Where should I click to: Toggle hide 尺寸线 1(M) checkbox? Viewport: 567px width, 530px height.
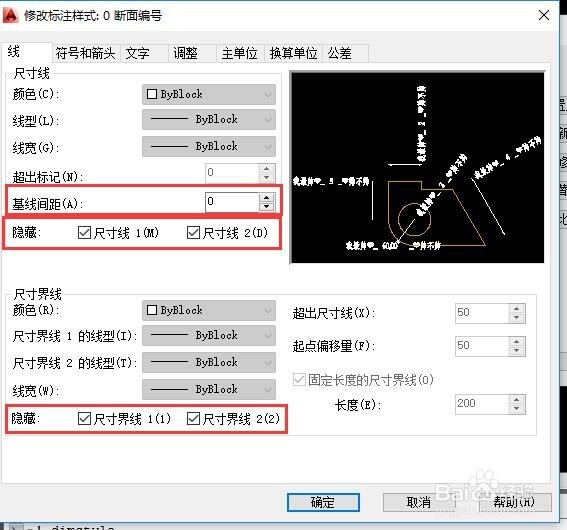(84, 232)
